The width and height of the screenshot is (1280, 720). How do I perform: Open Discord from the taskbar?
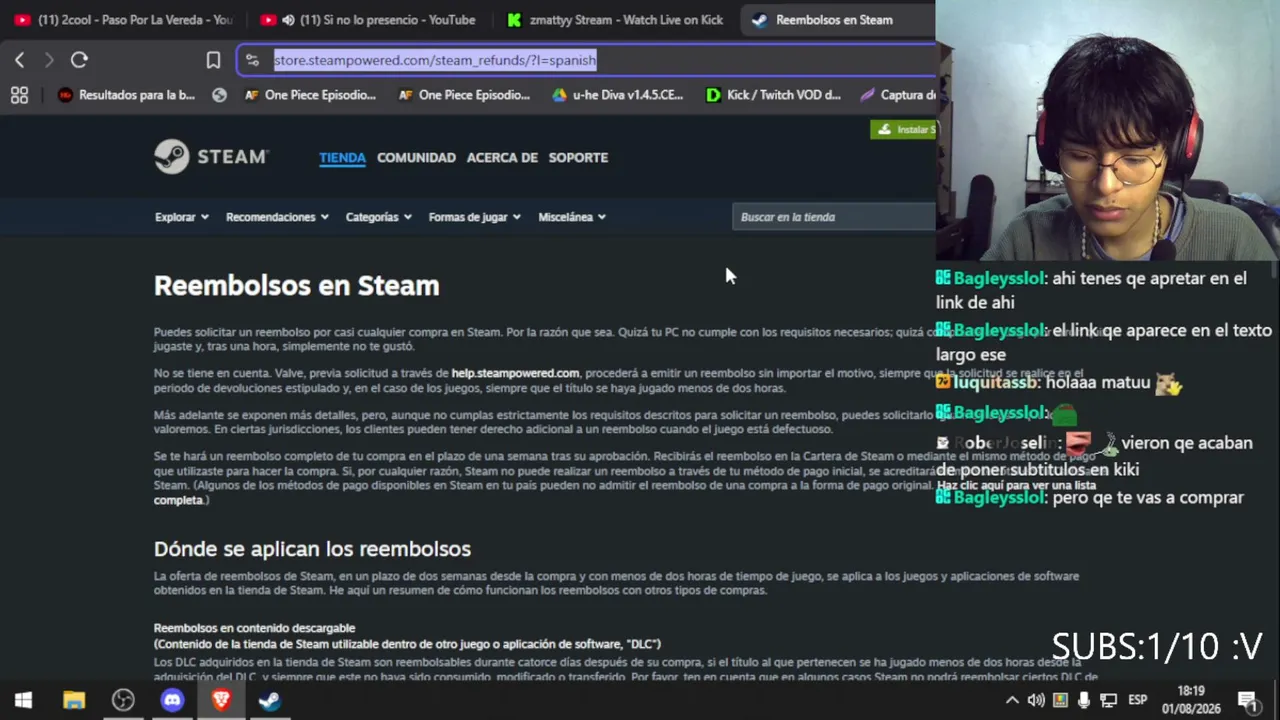point(172,700)
